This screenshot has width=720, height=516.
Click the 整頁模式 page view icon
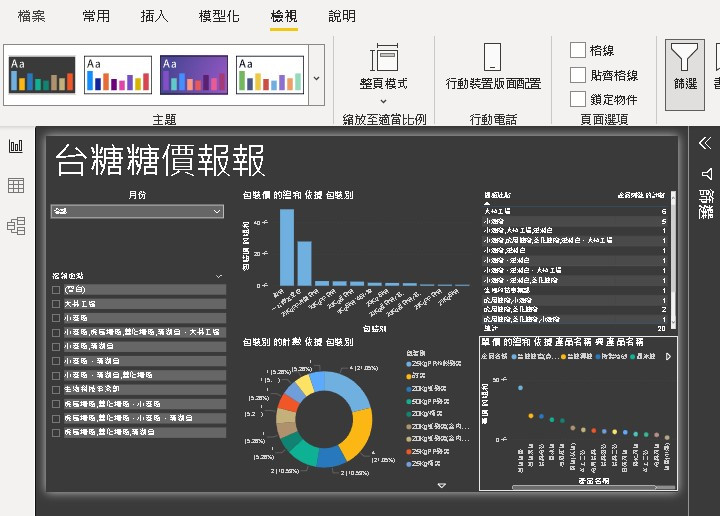coord(384,58)
